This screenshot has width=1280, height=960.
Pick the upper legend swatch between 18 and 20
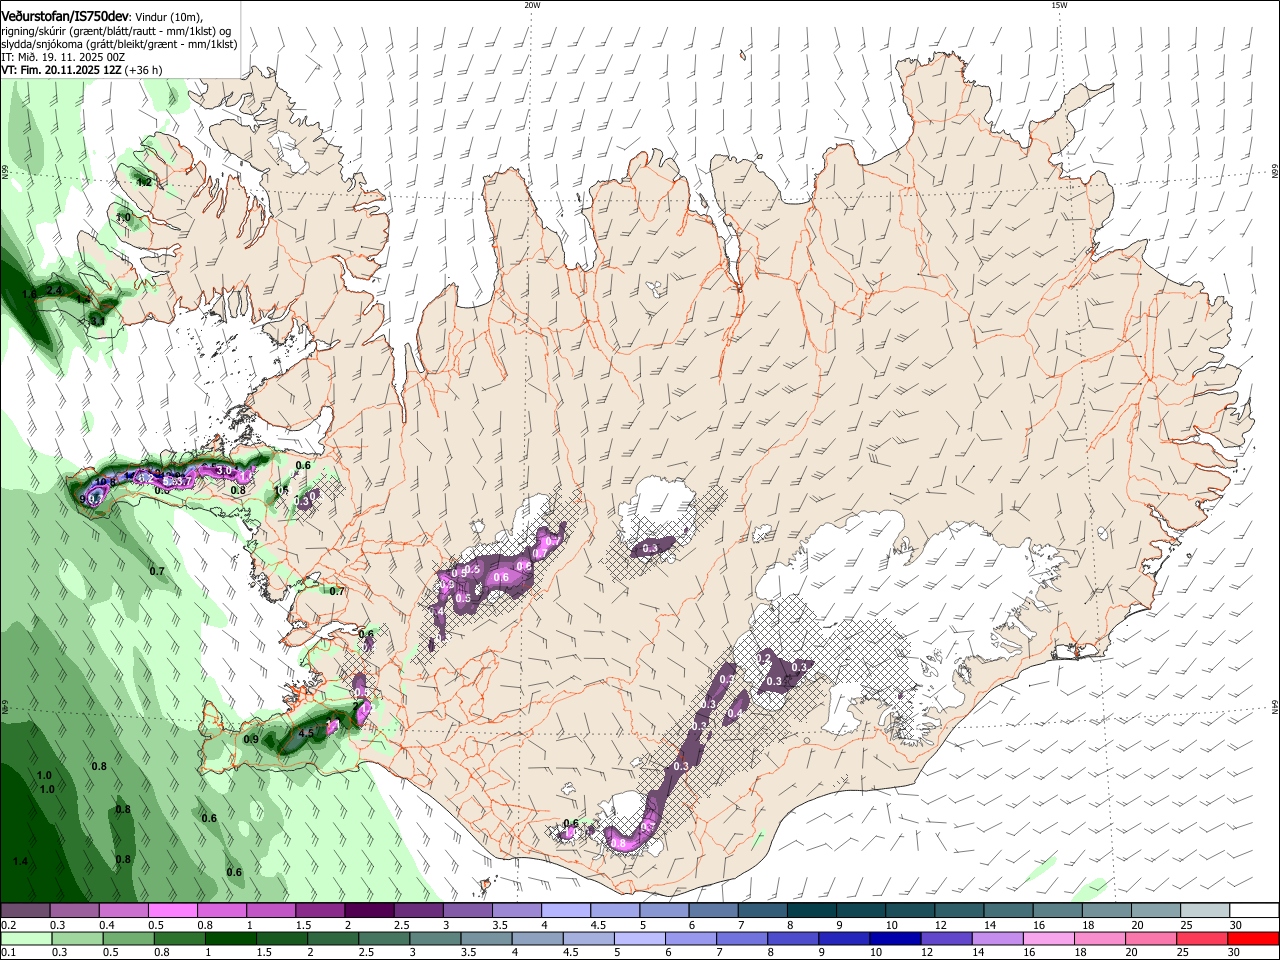click(x=1107, y=911)
